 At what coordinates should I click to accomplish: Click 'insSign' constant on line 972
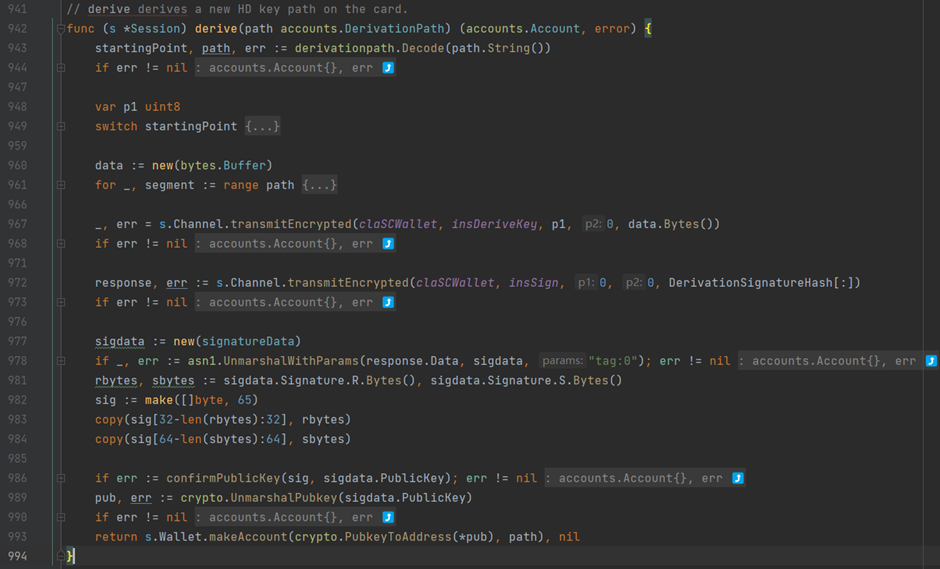(534, 283)
